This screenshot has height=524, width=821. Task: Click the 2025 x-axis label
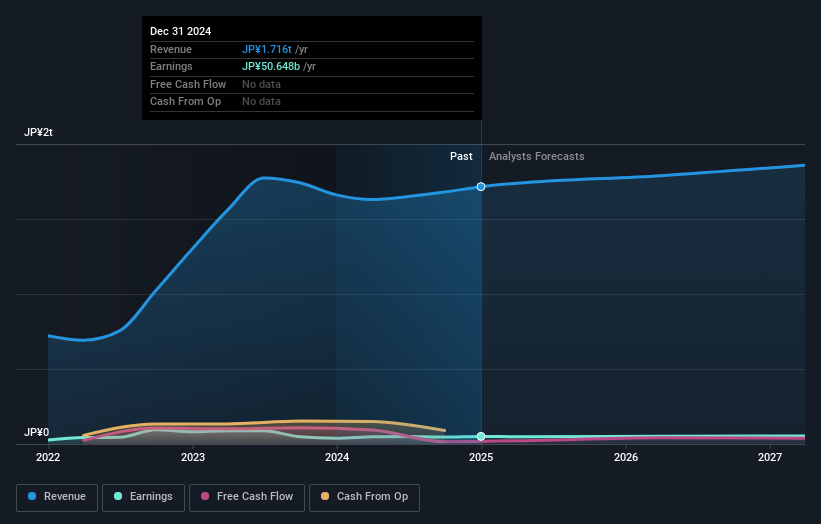tap(481, 458)
